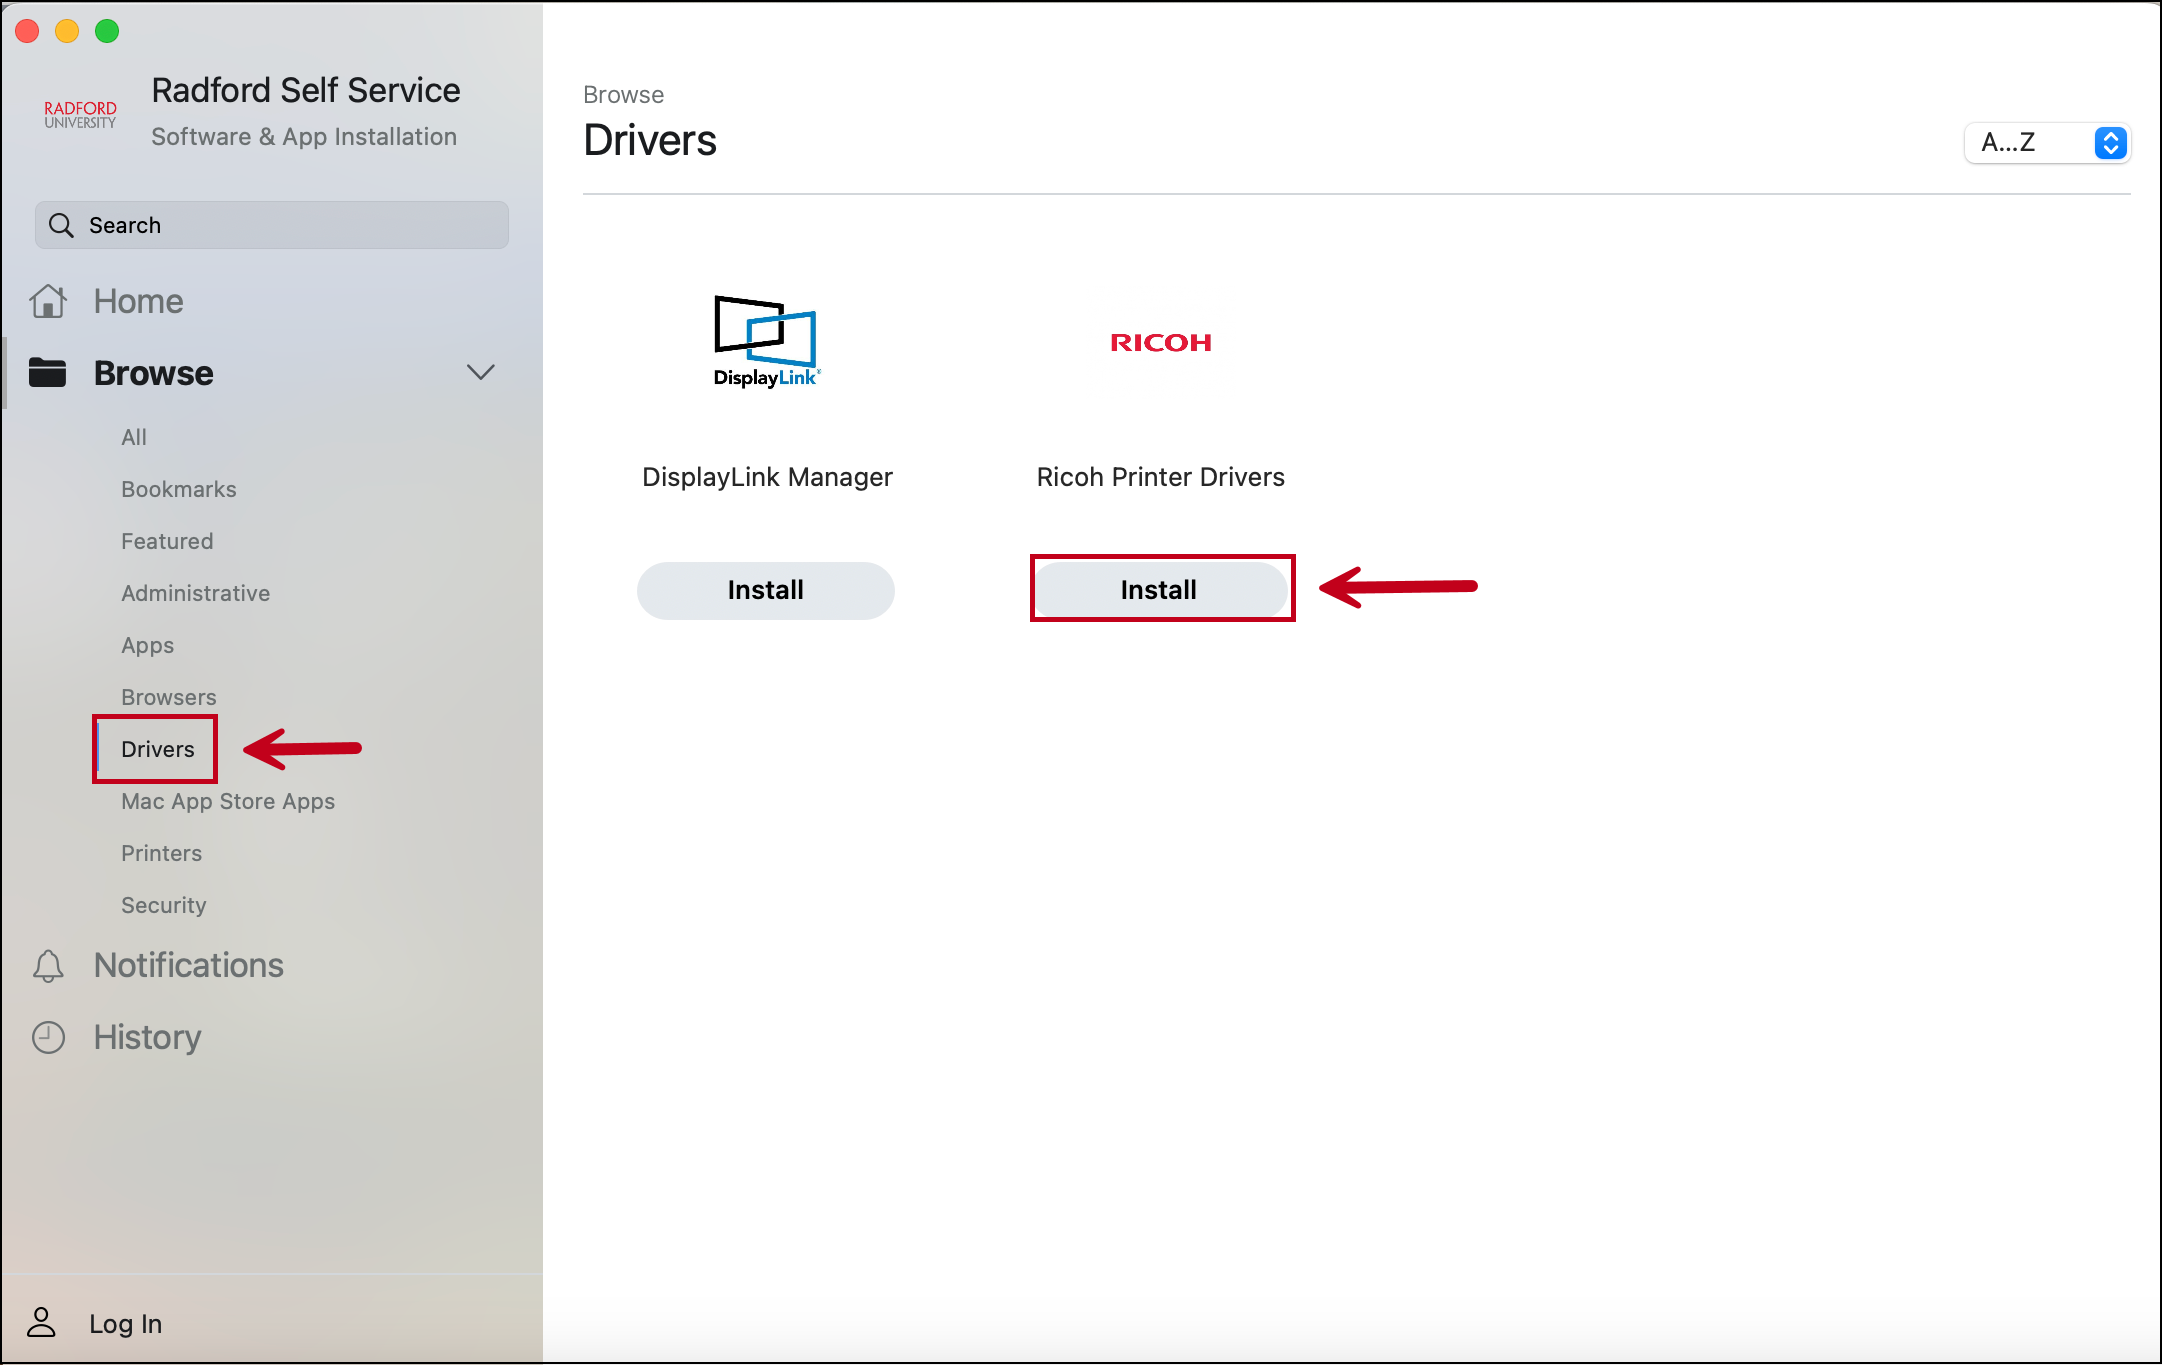Collapse the Browse section chevron
The image size is (2162, 1365).
pos(481,373)
